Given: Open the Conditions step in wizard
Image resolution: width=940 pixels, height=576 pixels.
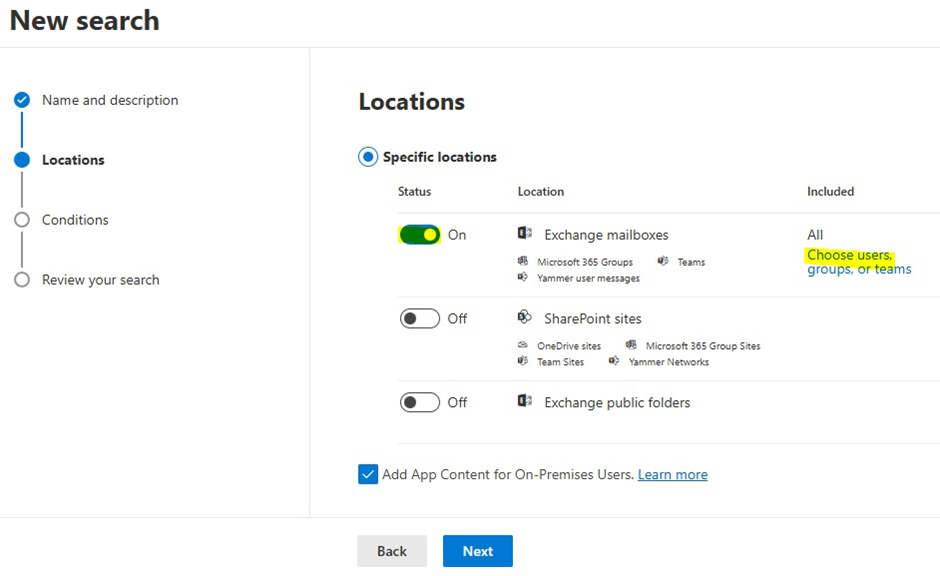Looking at the screenshot, I should click(x=75, y=220).
